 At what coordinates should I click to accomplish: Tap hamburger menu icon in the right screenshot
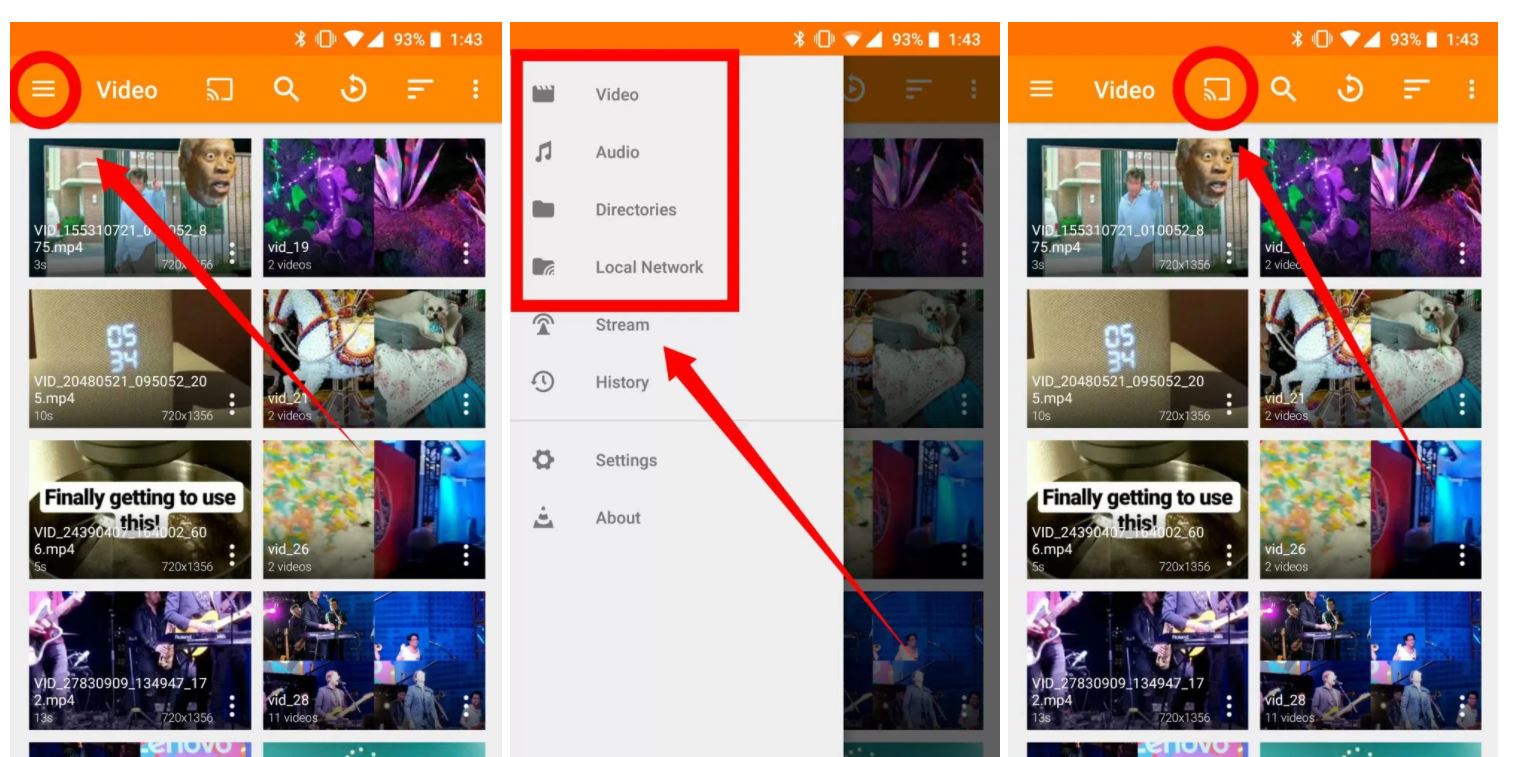click(1041, 90)
